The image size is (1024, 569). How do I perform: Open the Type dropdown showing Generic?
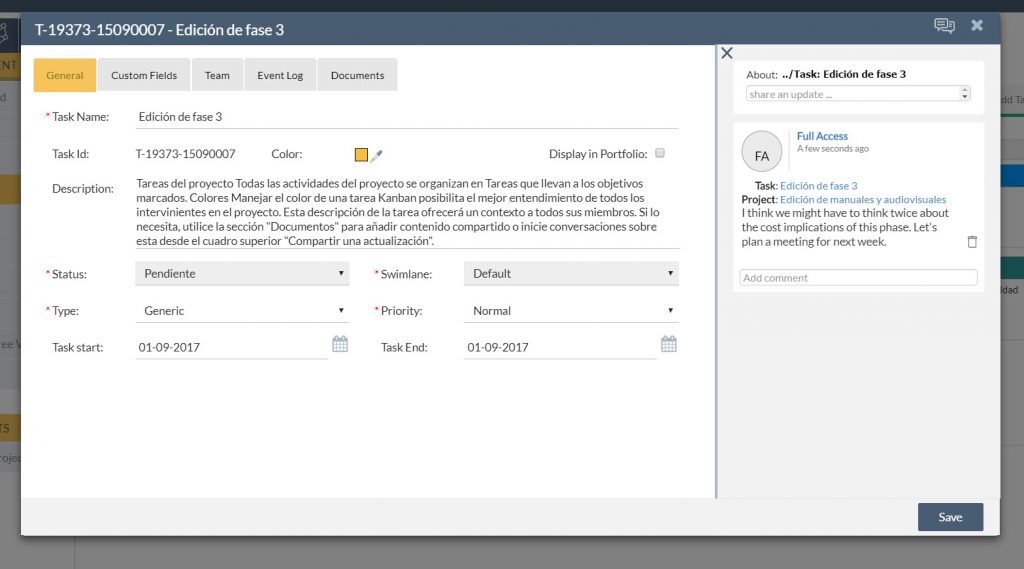pyautogui.click(x=242, y=311)
